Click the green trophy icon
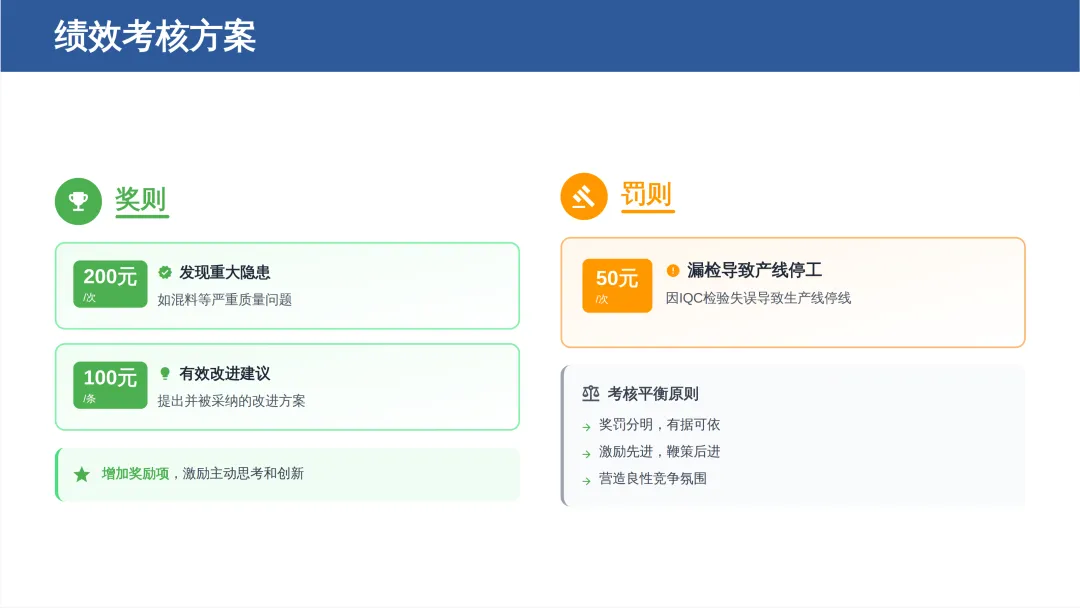This screenshot has width=1080, height=608. pos(78,201)
